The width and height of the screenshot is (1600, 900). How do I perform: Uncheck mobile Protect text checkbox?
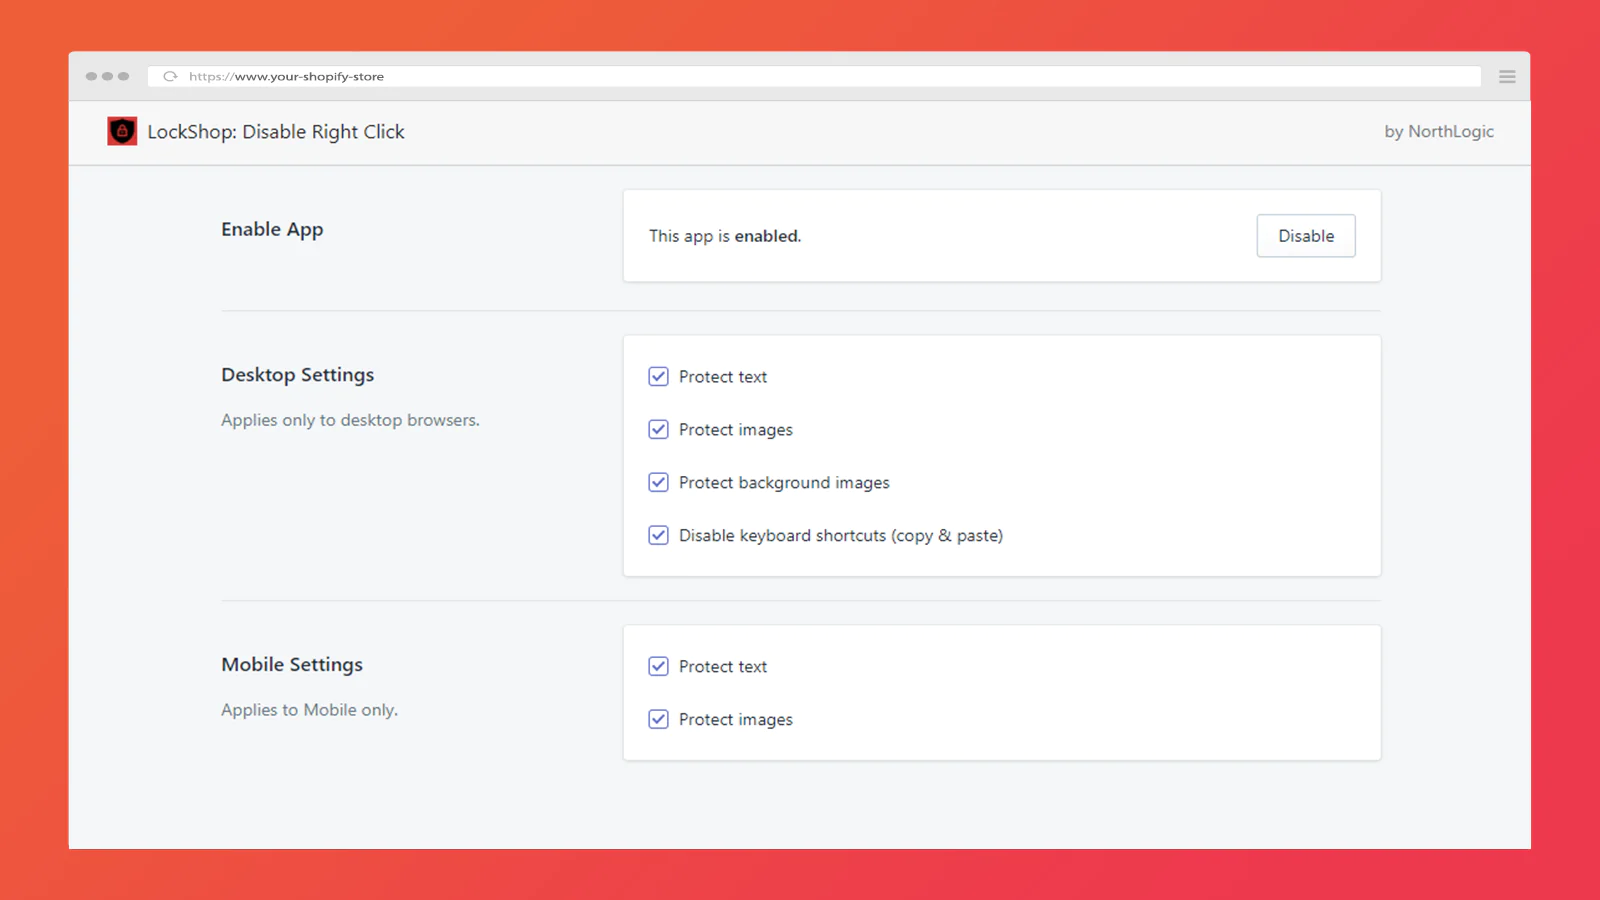(658, 666)
